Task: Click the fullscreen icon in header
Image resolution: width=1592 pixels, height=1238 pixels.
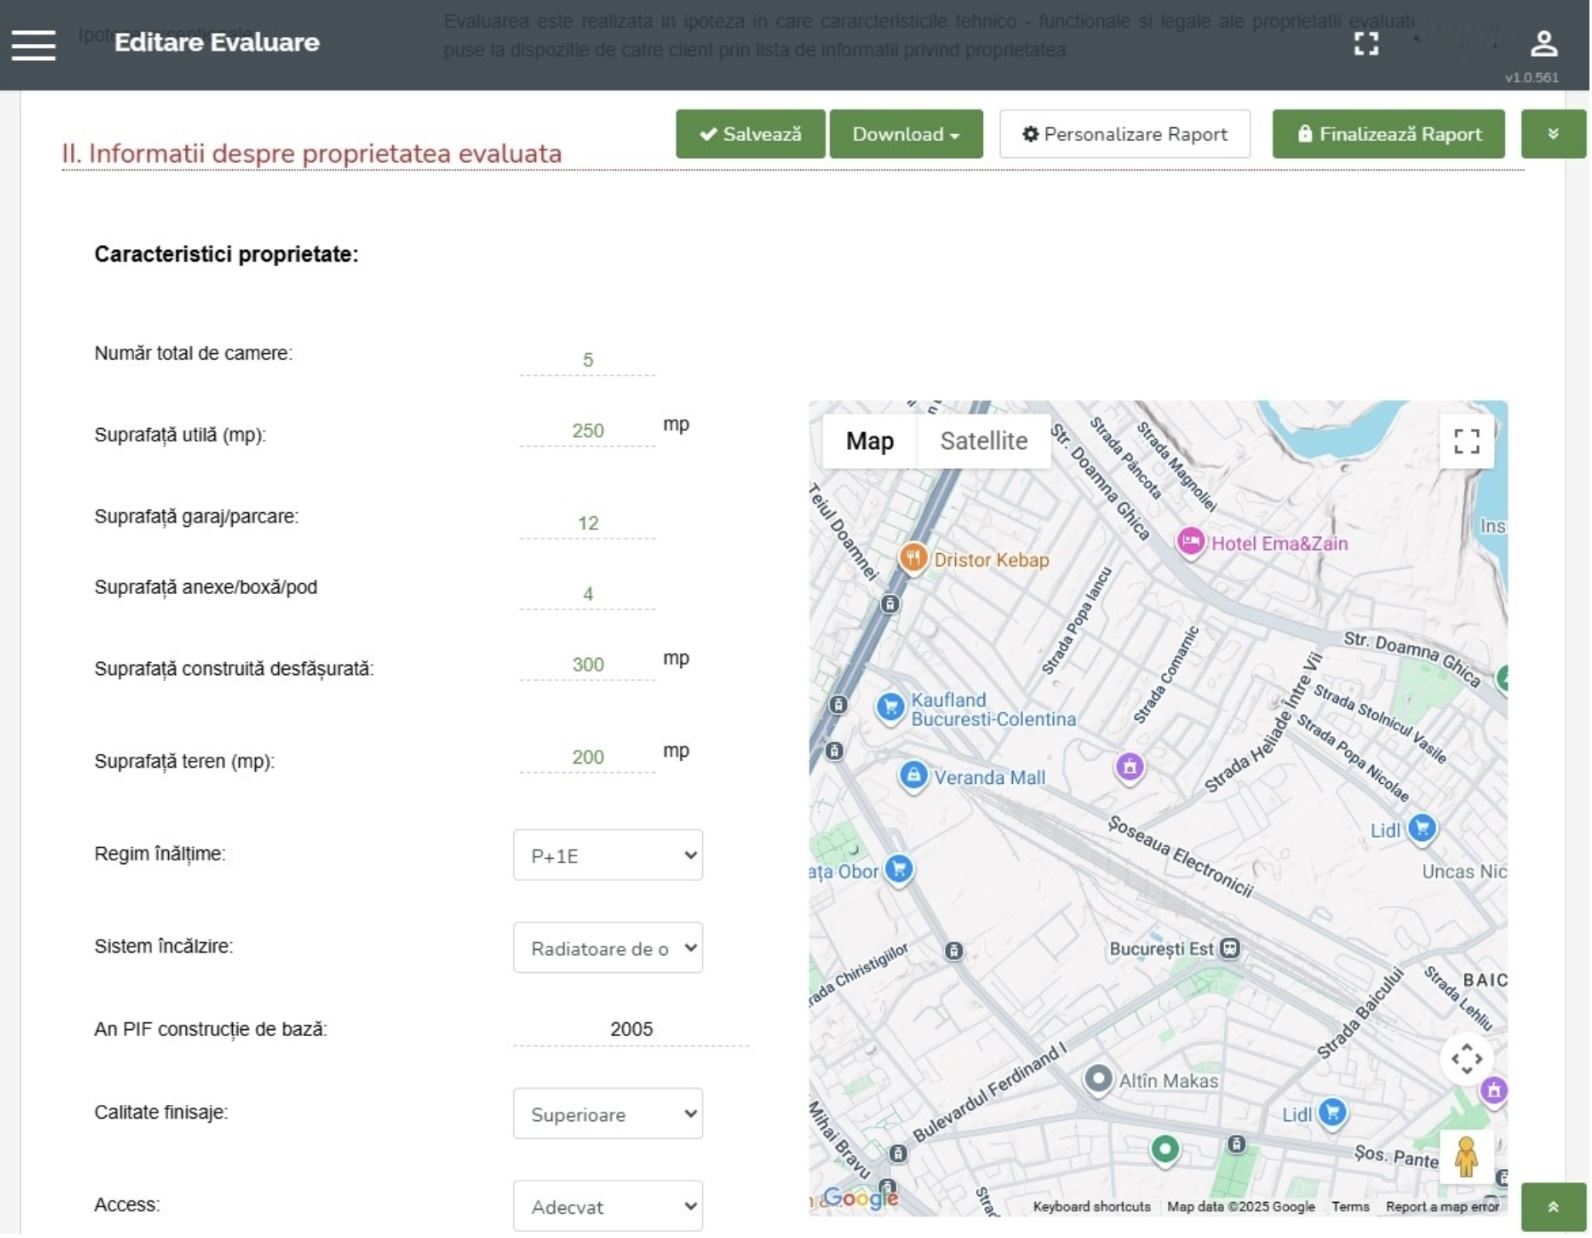Action: pyautogui.click(x=1366, y=43)
